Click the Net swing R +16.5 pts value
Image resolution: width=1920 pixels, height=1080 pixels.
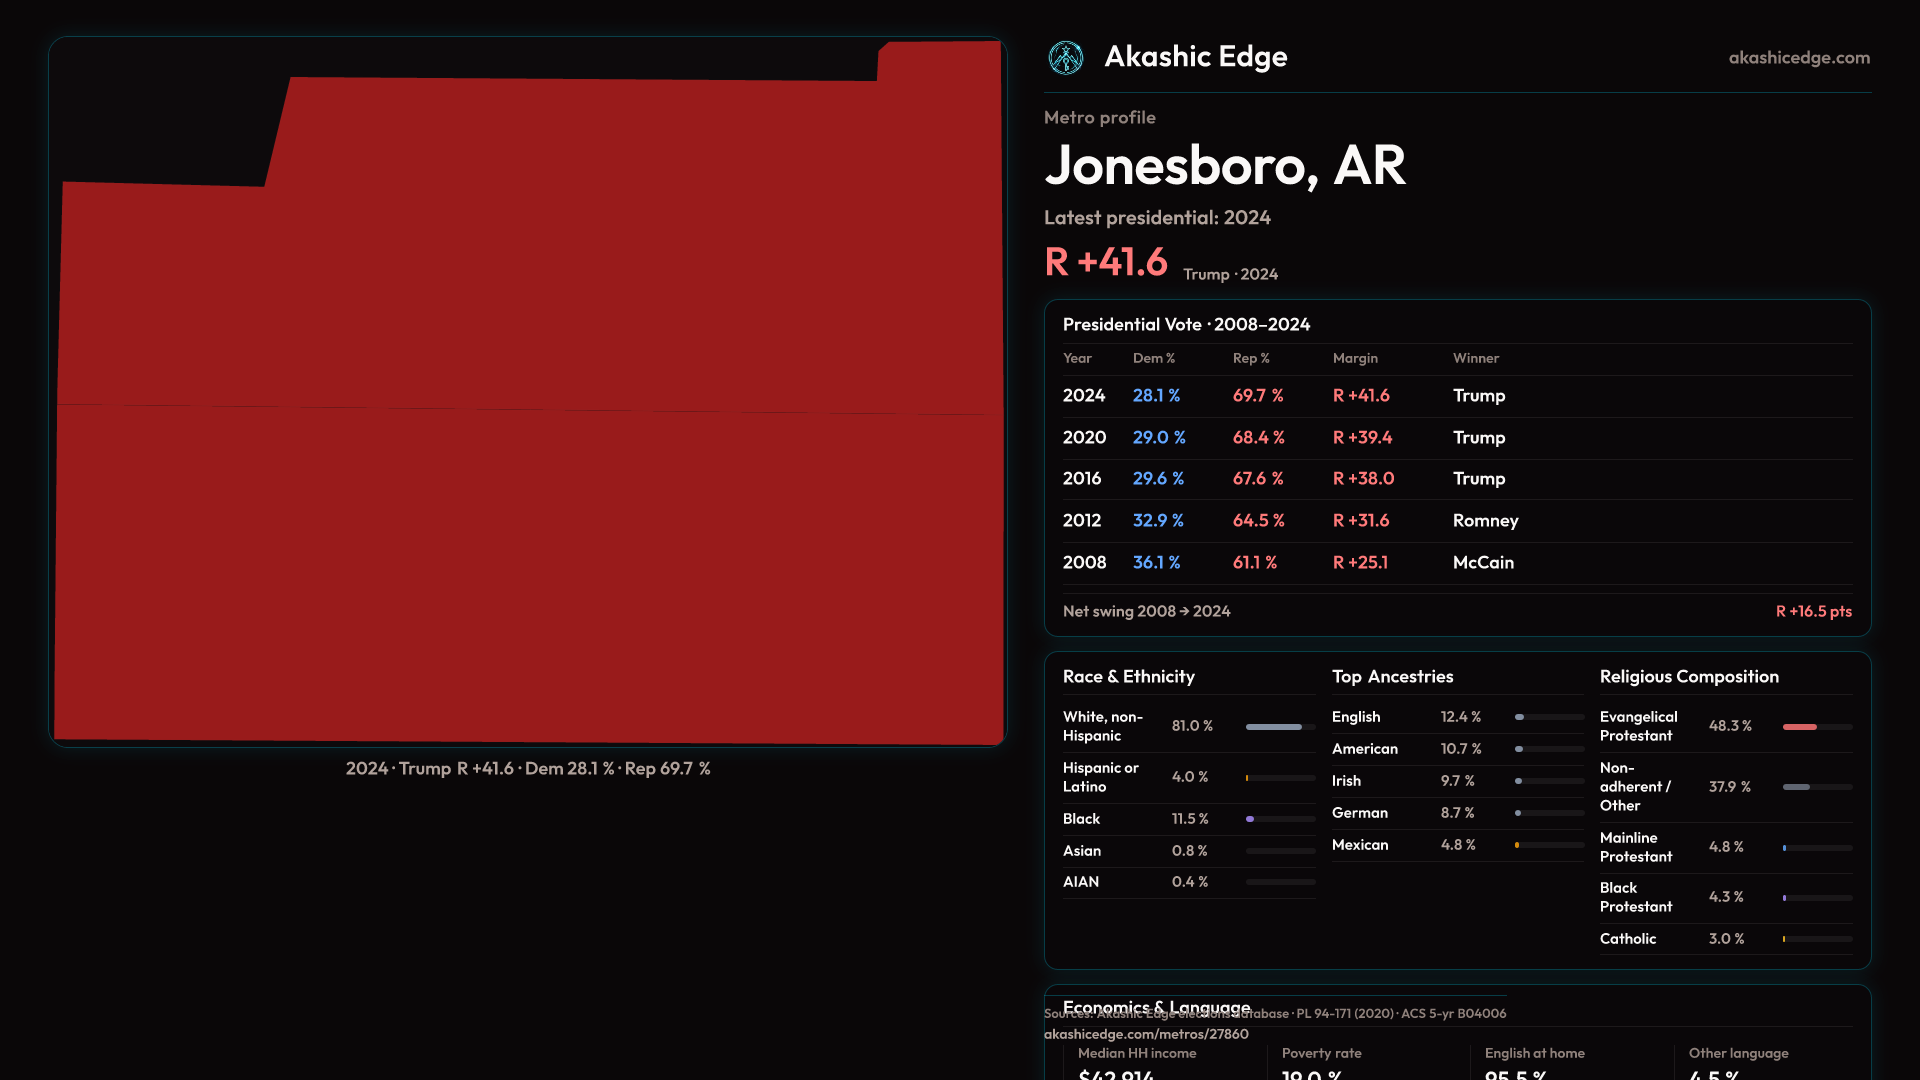coord(1813,611)
